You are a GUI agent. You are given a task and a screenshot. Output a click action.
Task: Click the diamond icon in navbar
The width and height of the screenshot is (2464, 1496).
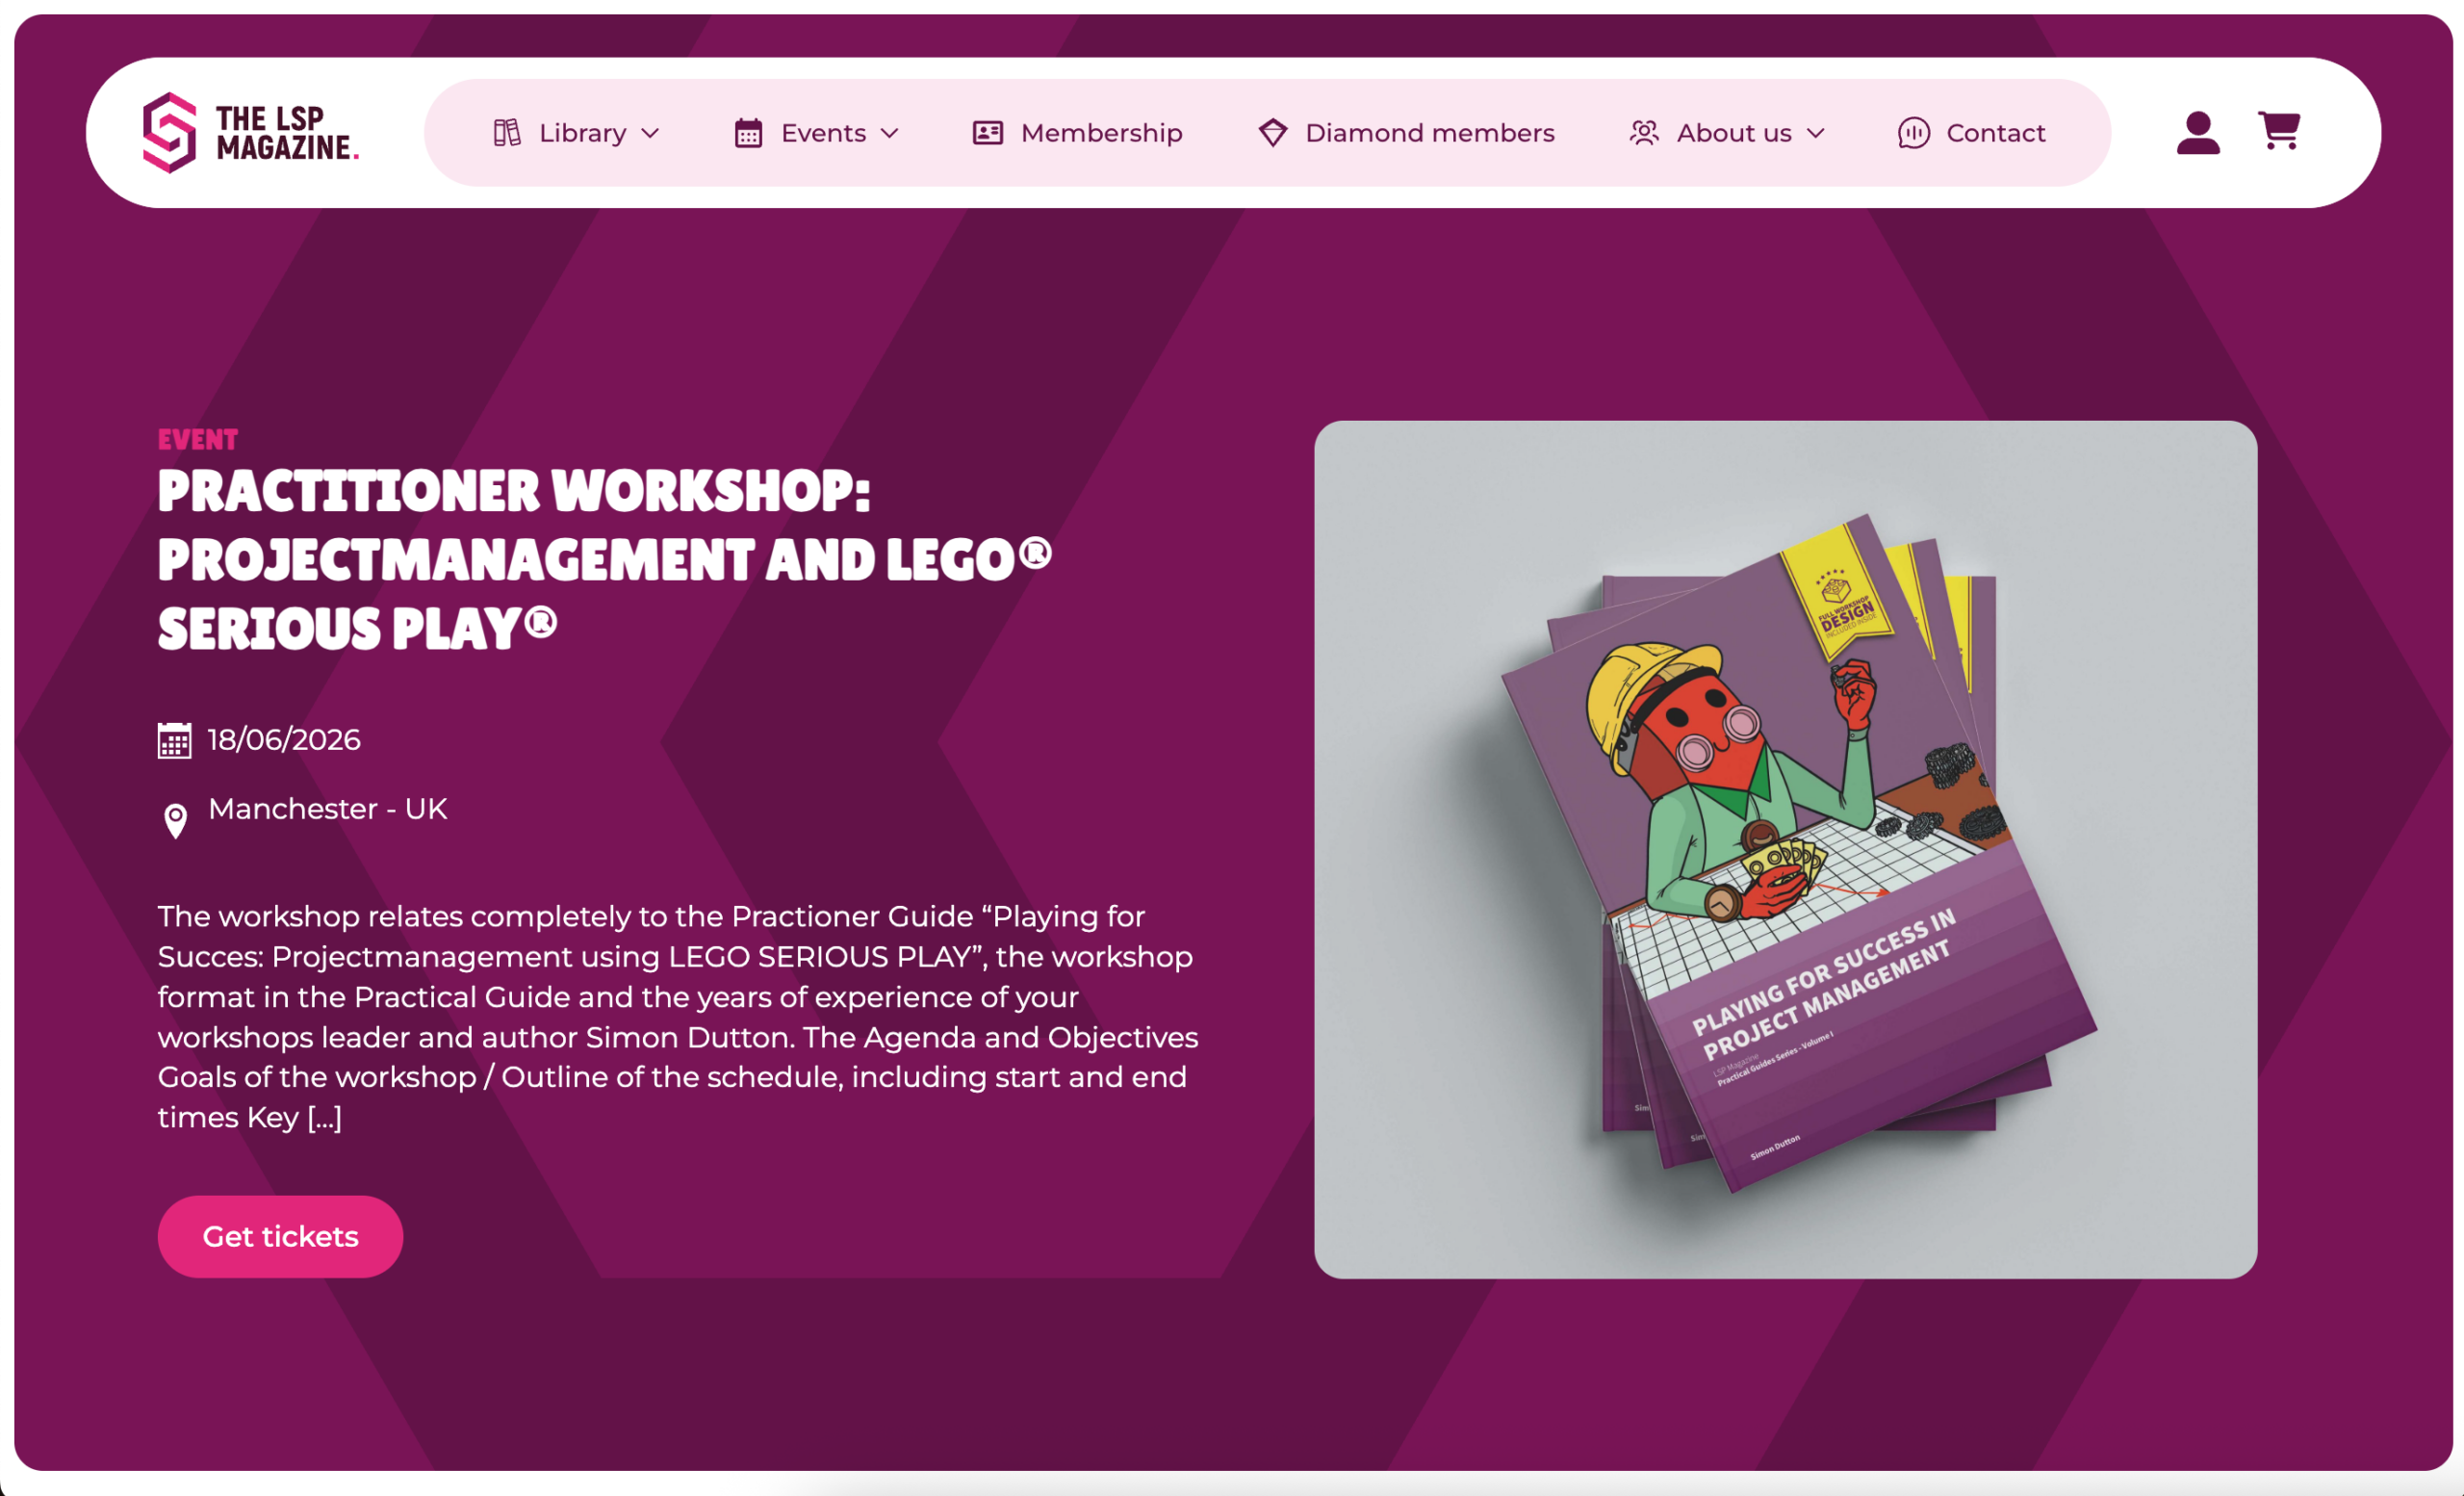1273,133
